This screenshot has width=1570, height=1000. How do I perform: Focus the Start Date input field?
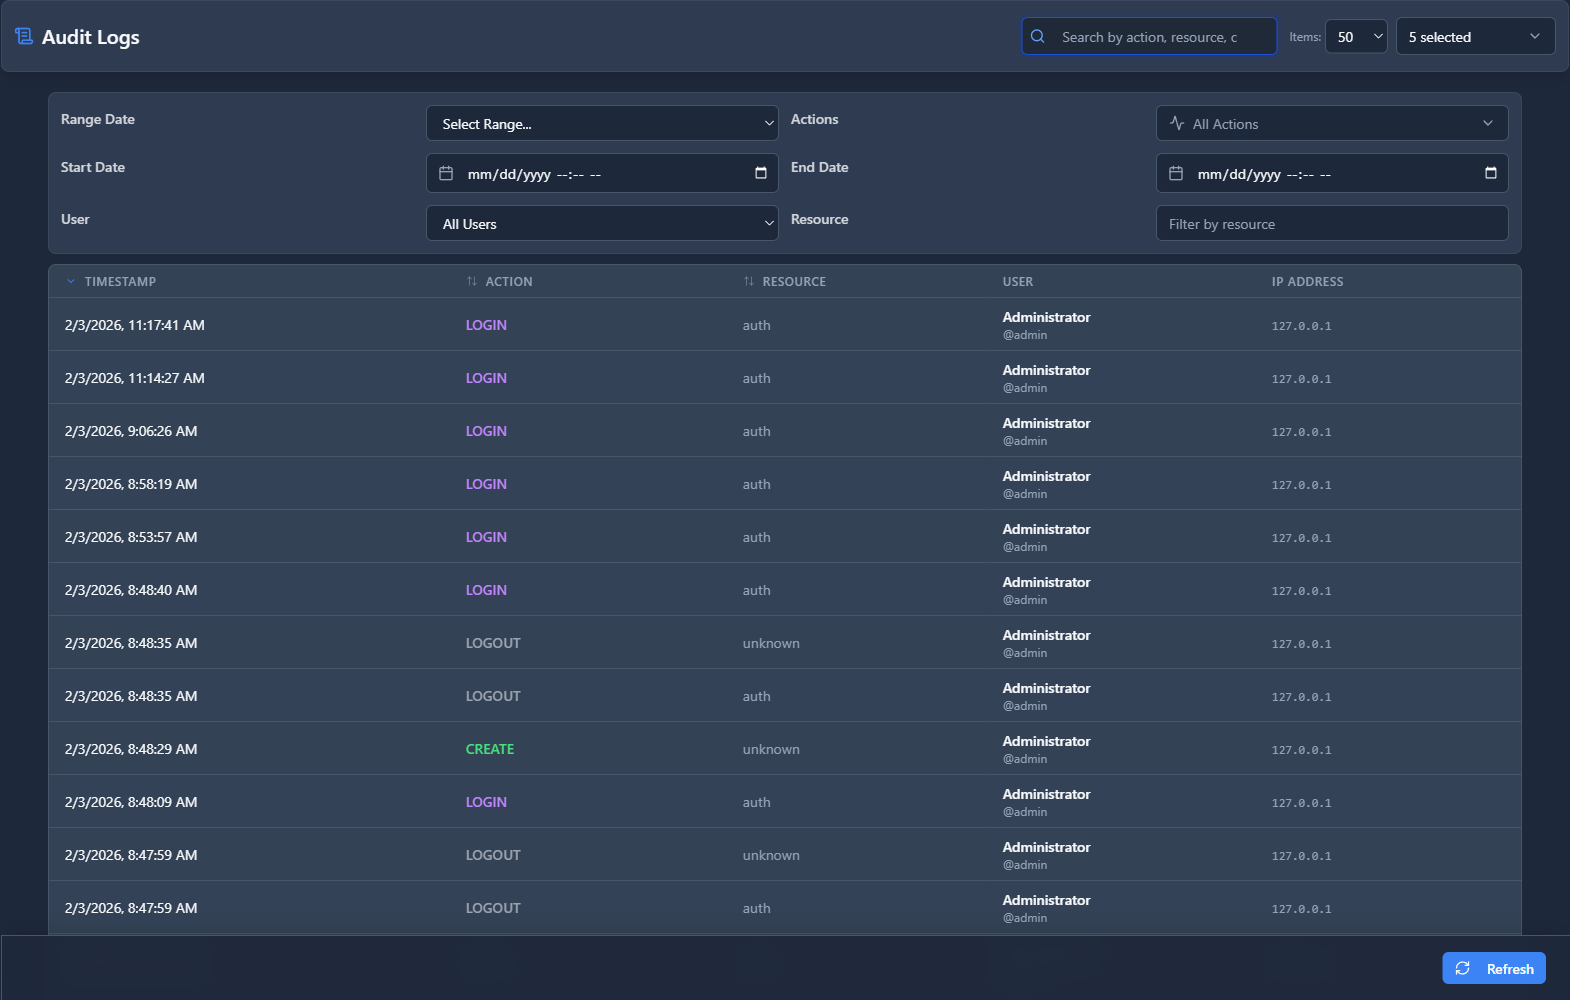pyautogui.click(x=602, y=173)
